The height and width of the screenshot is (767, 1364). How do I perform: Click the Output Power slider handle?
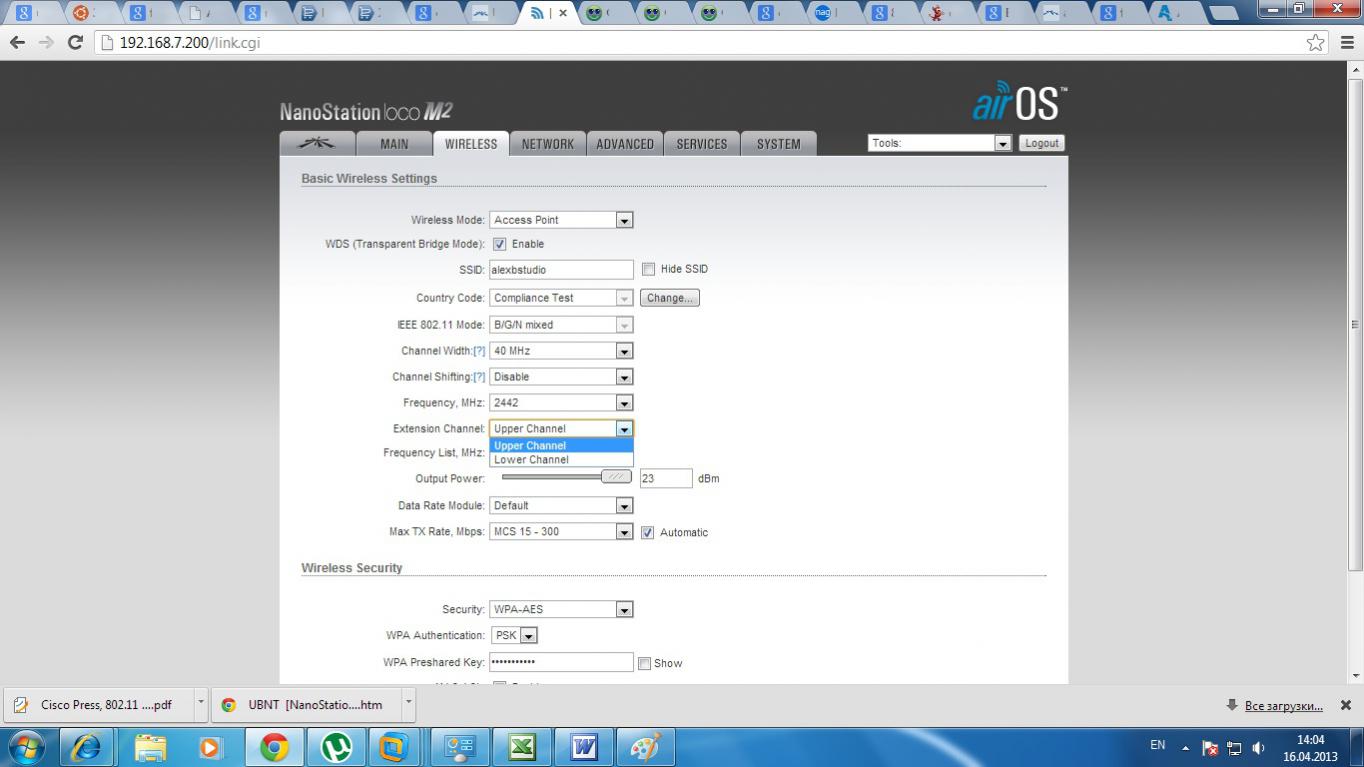tap(616, 477)
